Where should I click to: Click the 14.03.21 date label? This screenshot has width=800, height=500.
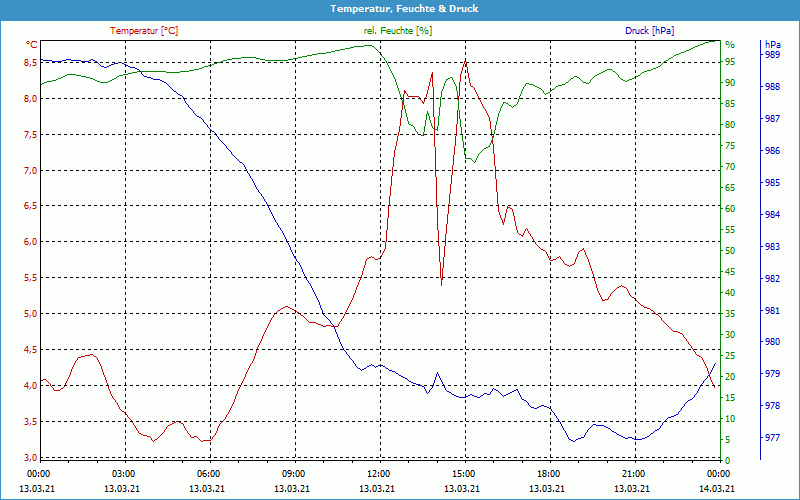pyautogui.click(x=717, y=488)
